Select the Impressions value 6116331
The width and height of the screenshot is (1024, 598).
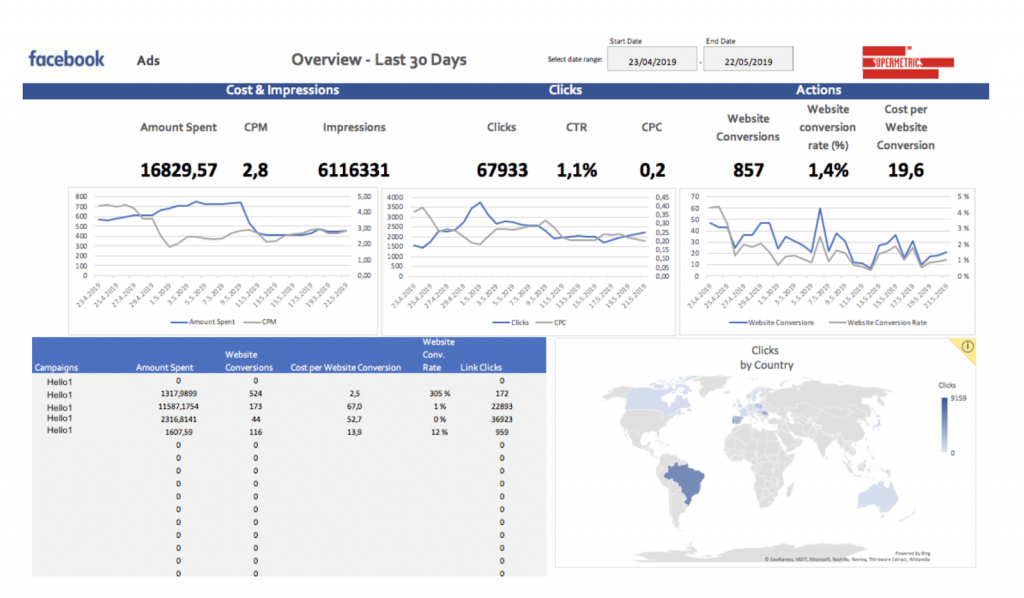[353, 171]
